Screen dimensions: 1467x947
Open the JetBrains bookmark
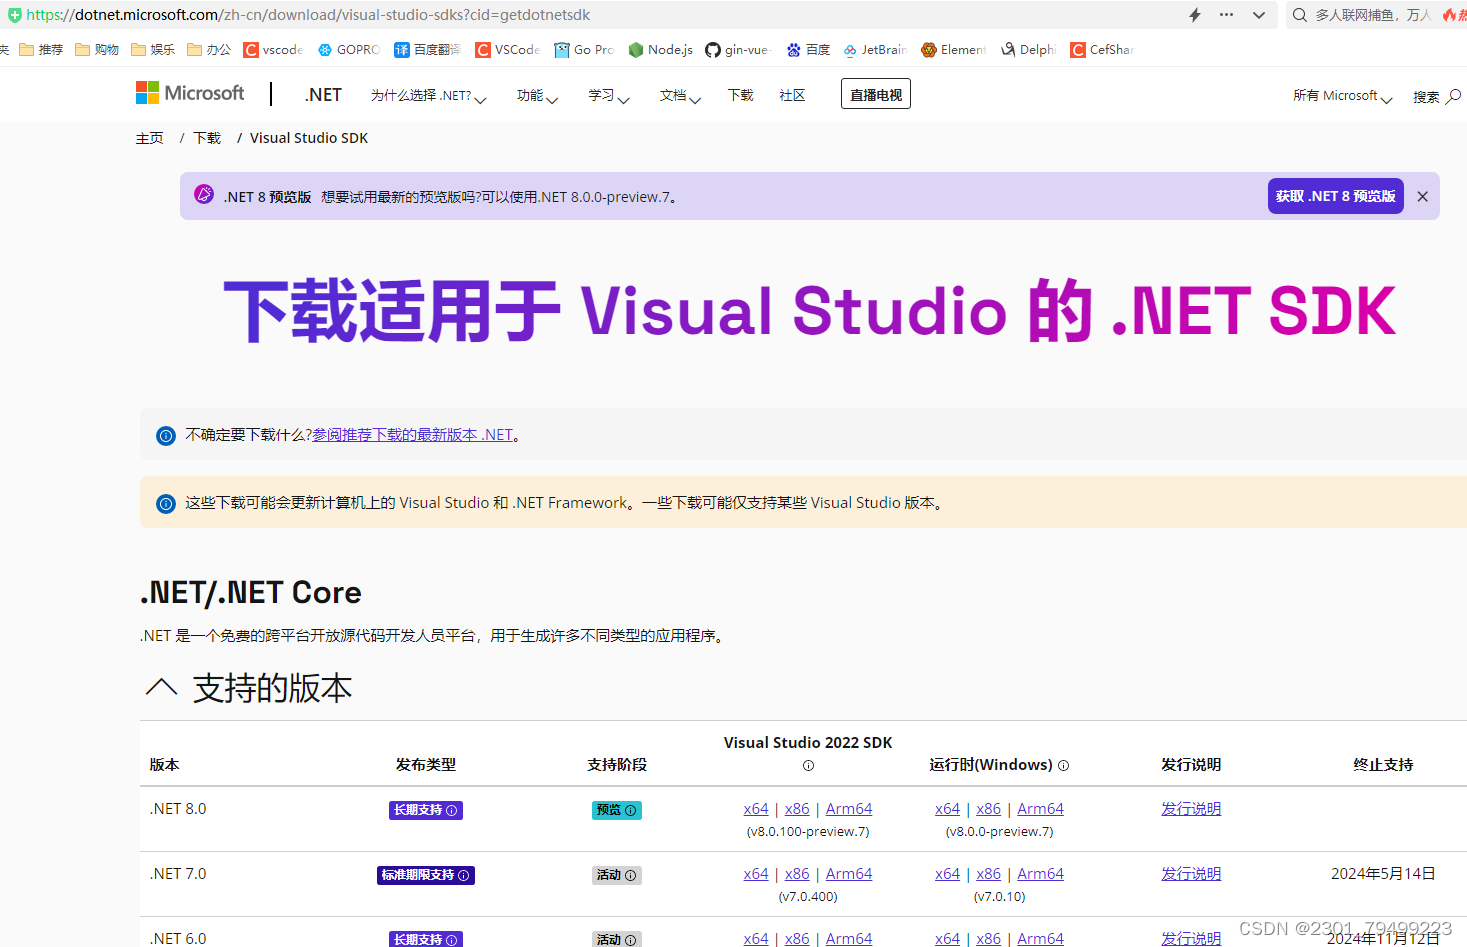(875, 50)
